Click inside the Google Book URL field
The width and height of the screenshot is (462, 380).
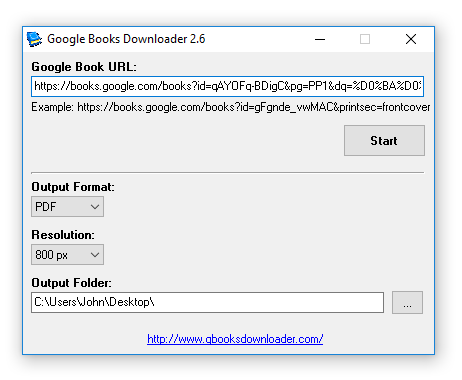(x=227, y=87)
